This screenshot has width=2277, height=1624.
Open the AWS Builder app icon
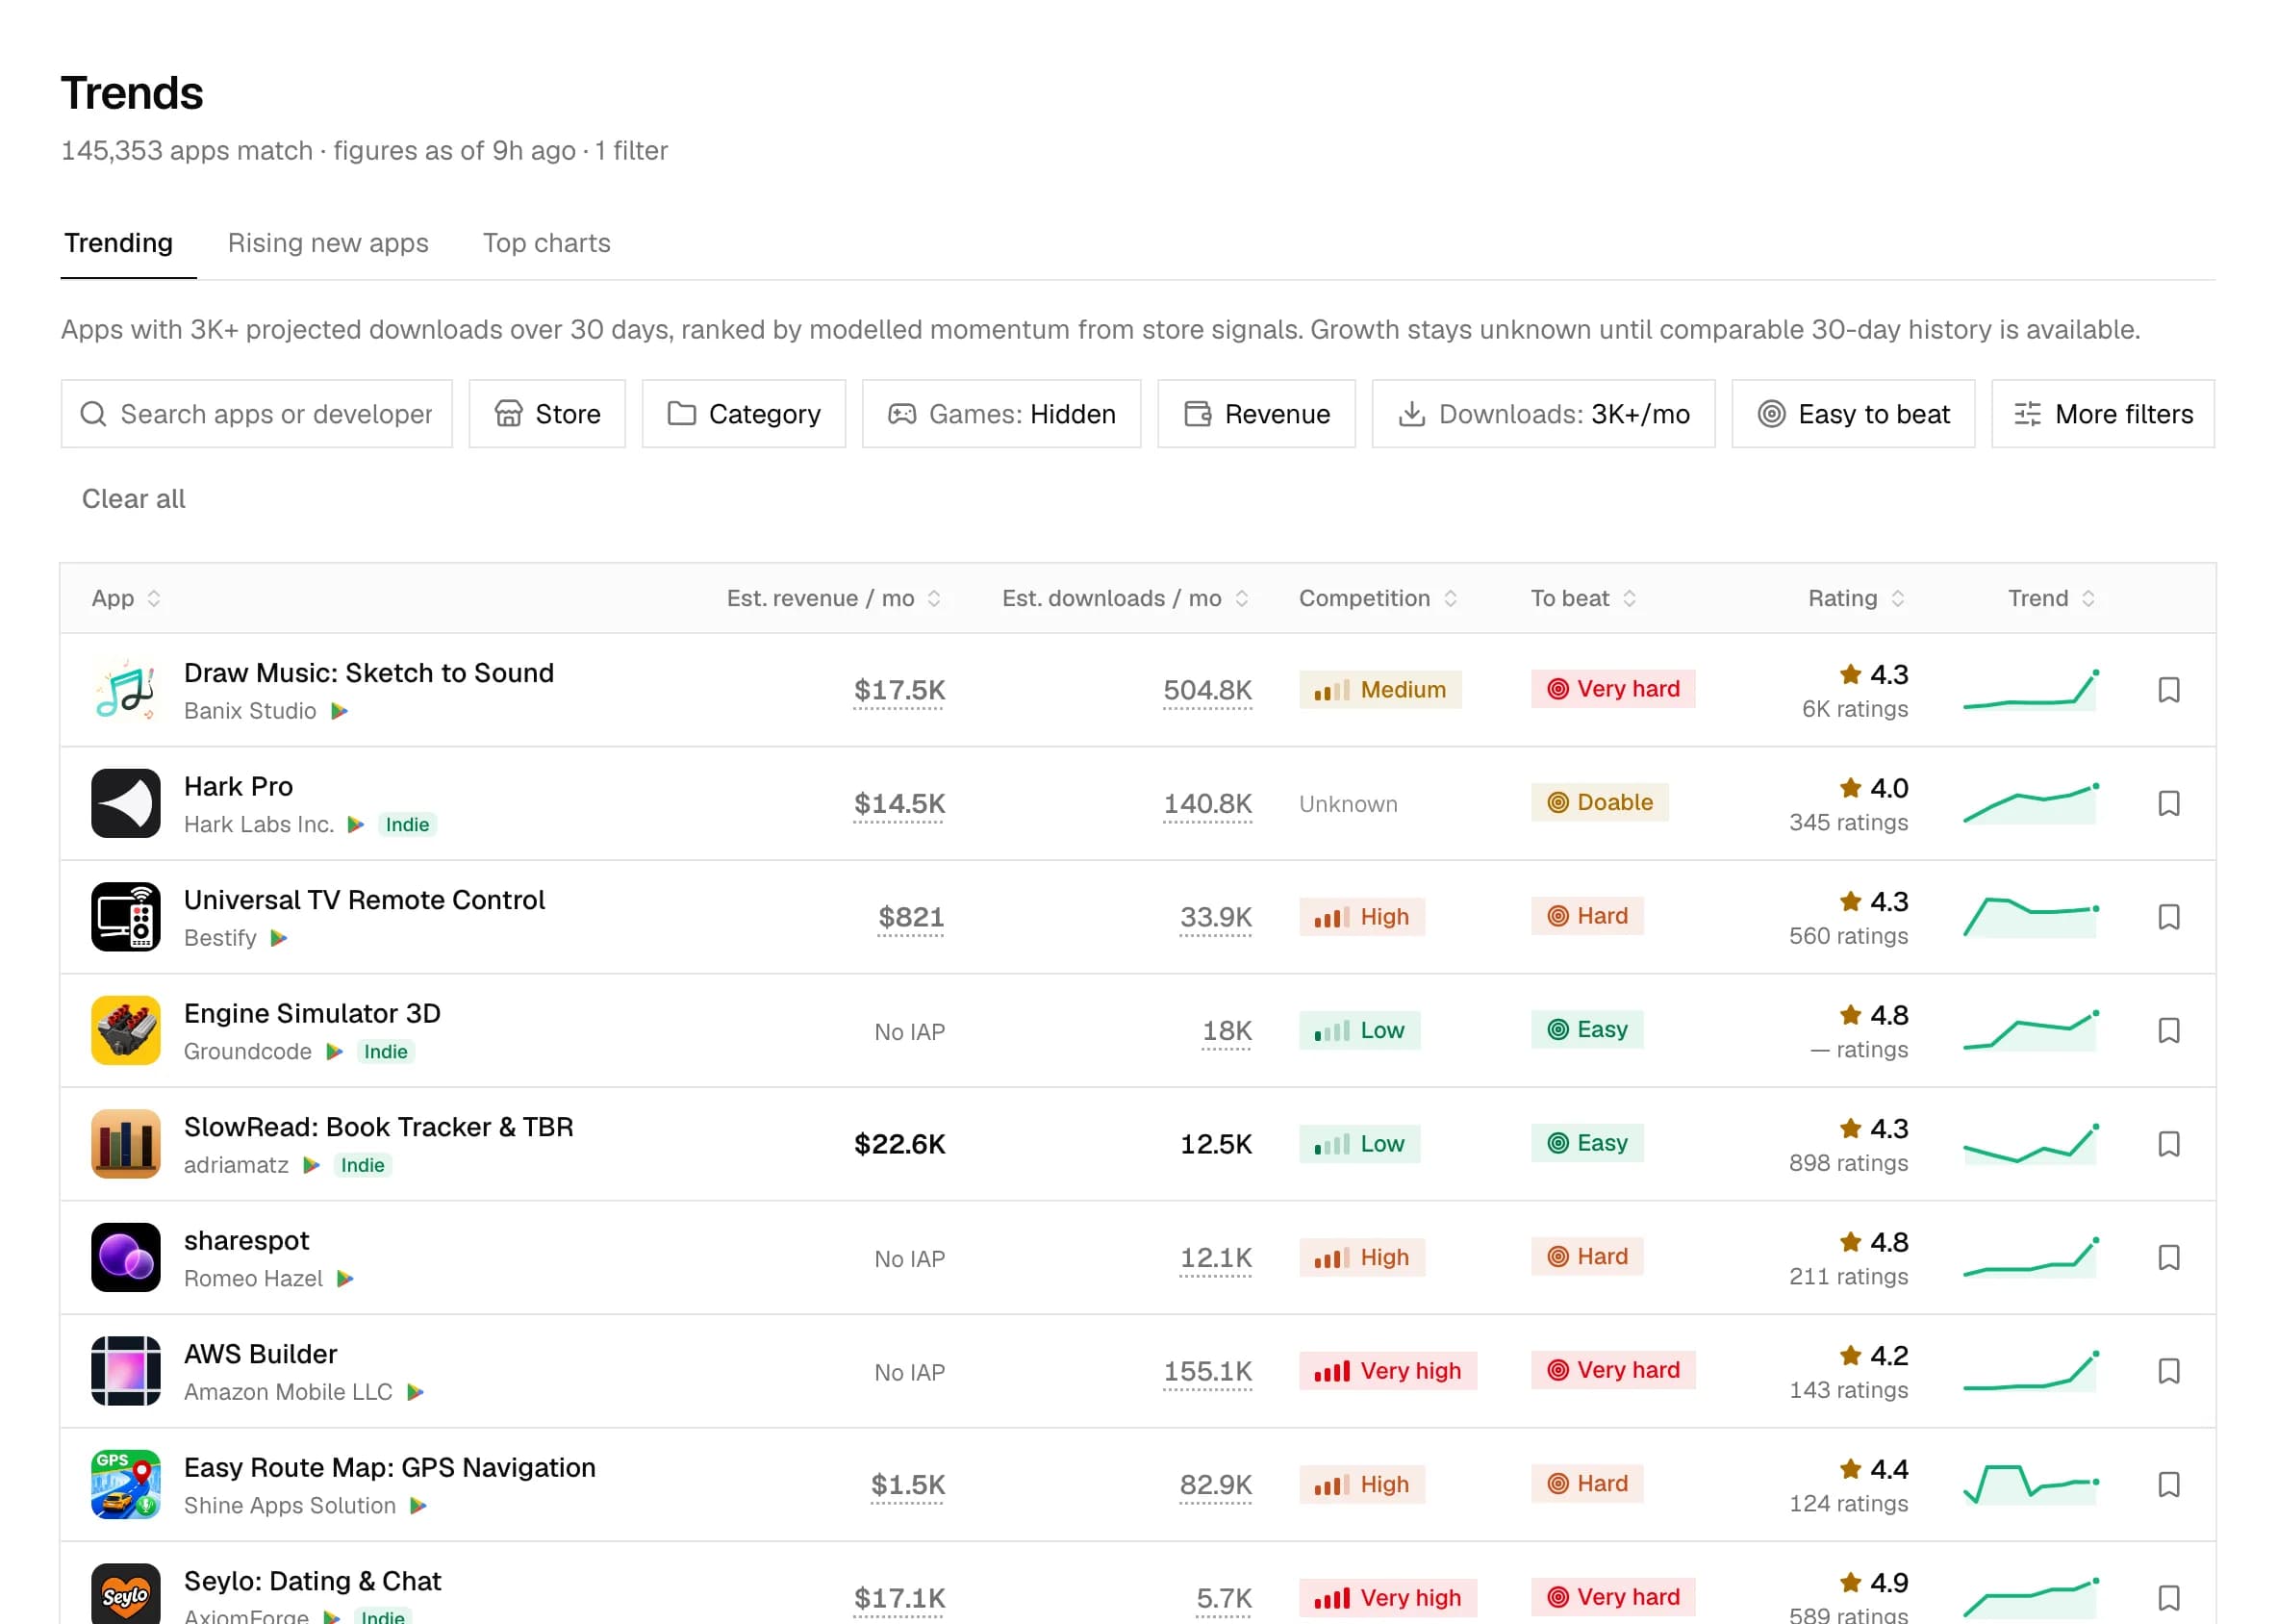point(126,1371)
